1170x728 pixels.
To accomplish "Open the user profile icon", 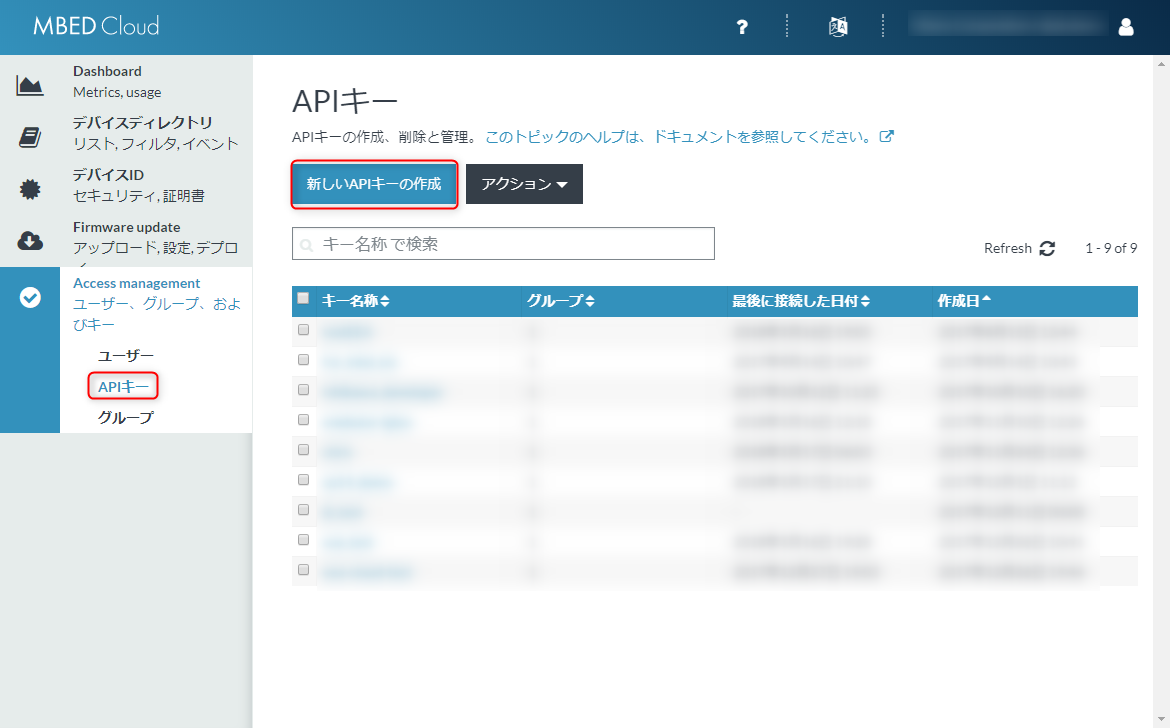I will point(1126,27).
